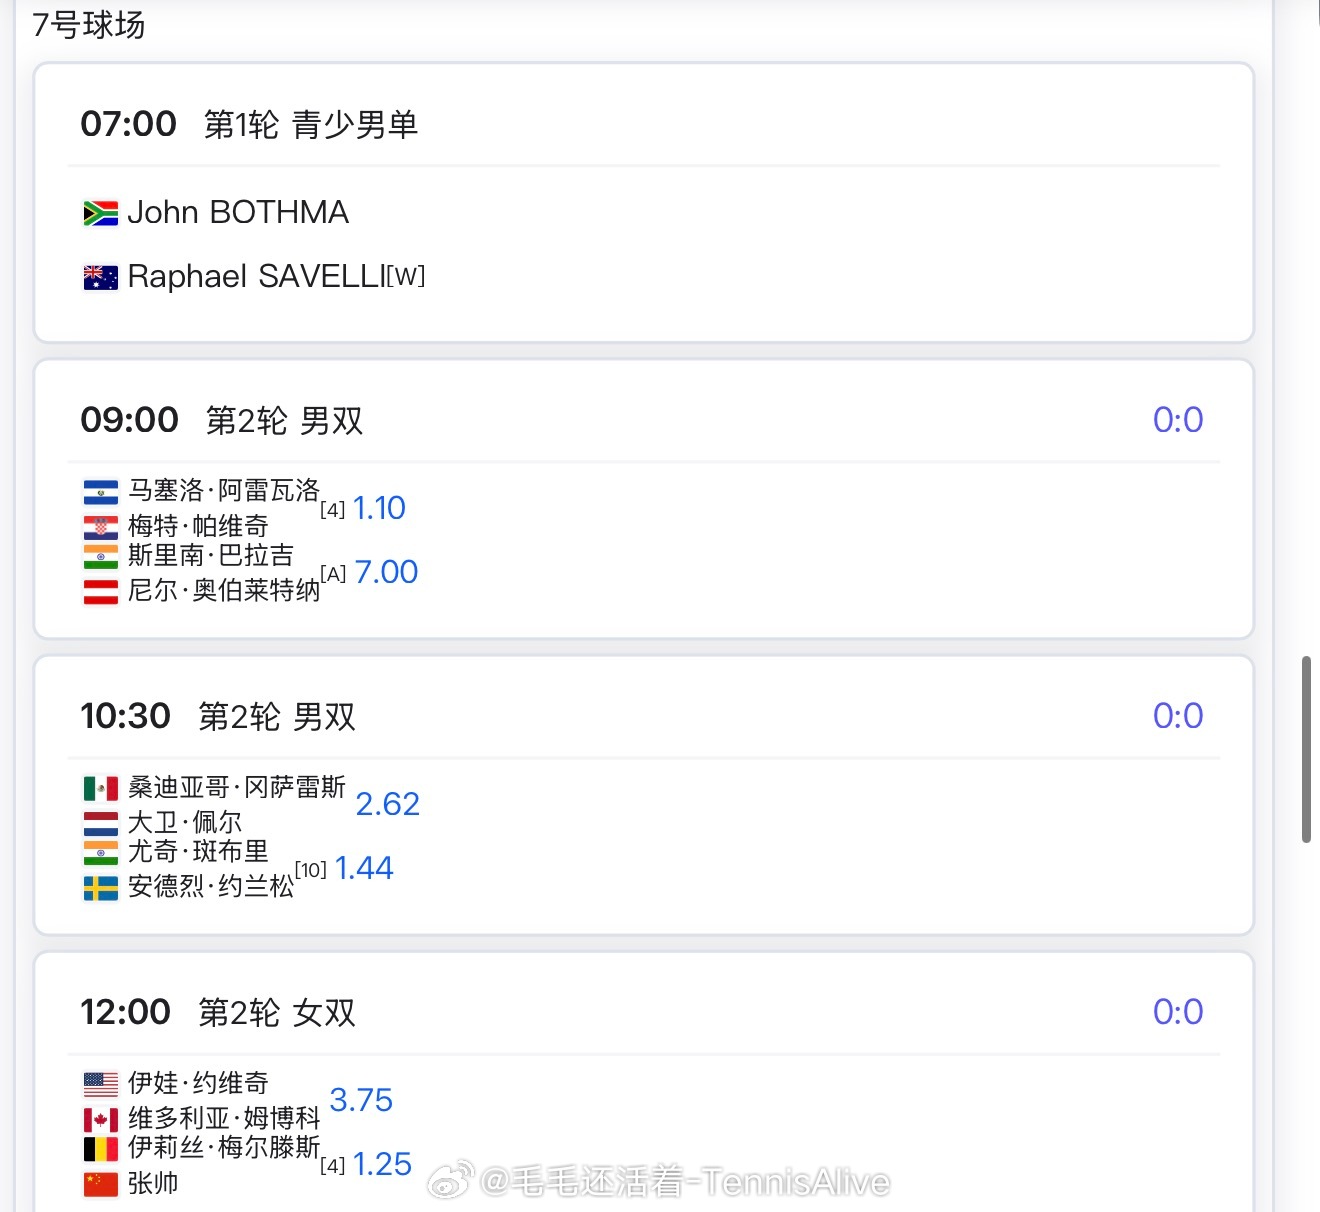Open the 0:0 score of 10:30 match
Screen dimensions: 1320x1212
click(x=1178, y=716)
